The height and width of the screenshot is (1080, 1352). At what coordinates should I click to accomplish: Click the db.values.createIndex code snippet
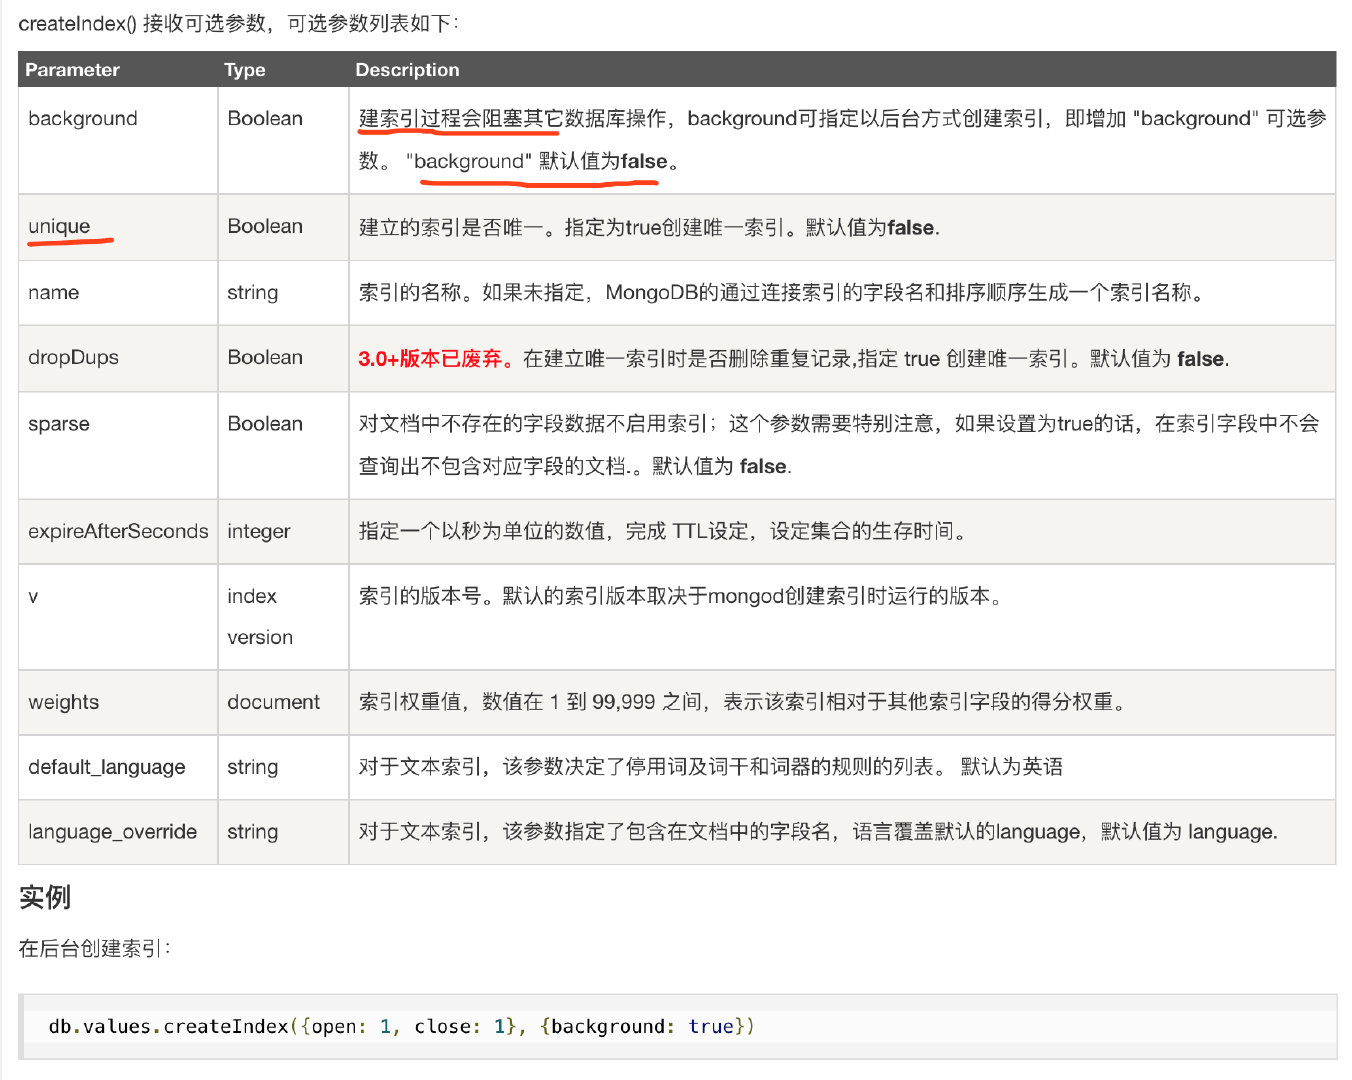pyautogui.click(x=401, y=1026)
